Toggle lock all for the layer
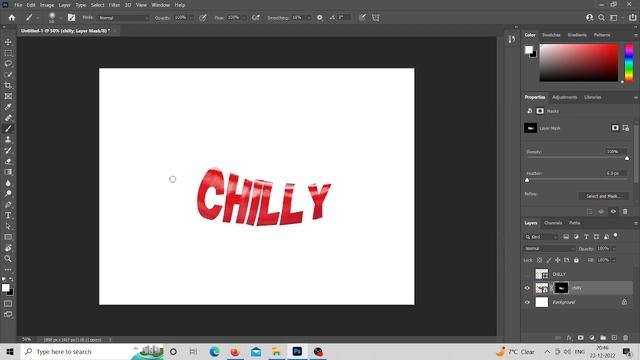 [x=576, y=260]
